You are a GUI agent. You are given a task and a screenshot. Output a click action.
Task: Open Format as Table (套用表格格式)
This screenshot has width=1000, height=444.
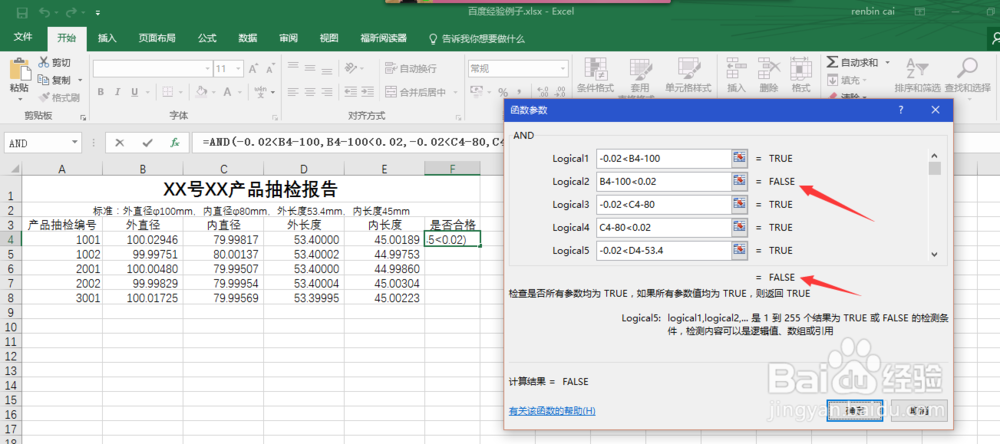pos(640,75)
